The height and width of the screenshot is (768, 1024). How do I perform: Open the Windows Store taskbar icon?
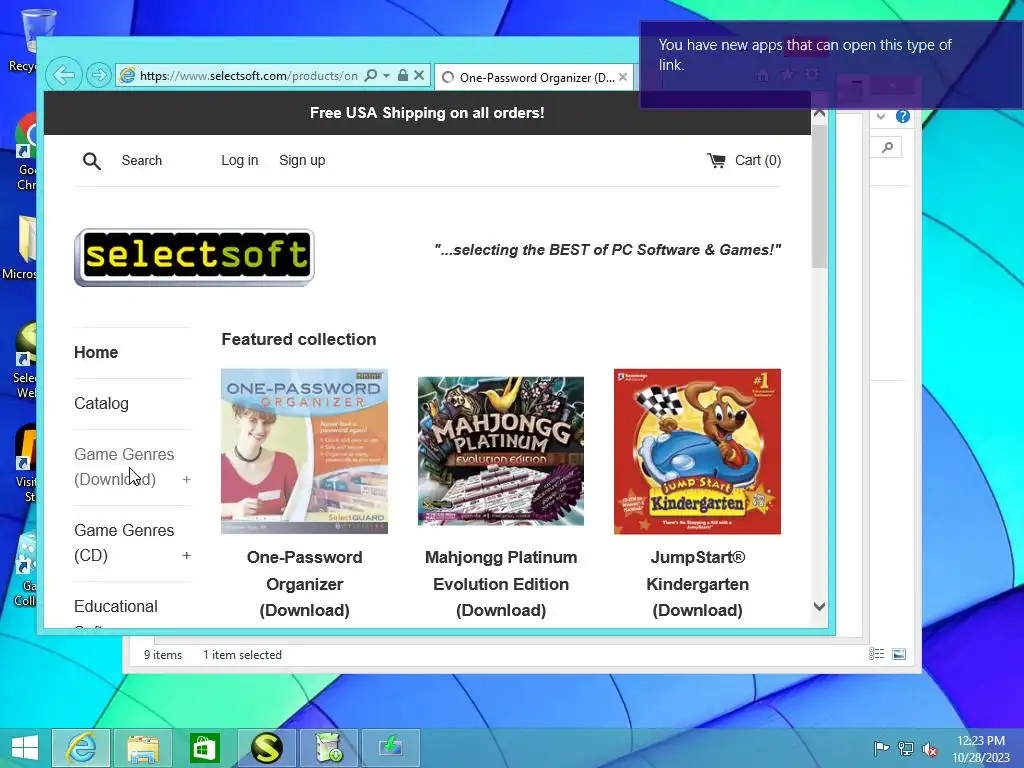204,748
